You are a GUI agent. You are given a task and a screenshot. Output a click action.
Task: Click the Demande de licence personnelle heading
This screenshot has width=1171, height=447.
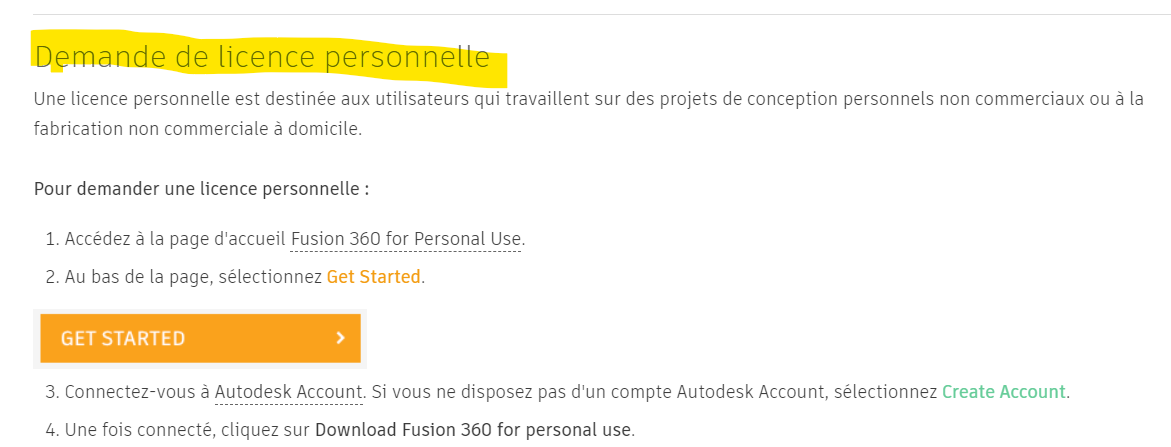click(262, 58)
